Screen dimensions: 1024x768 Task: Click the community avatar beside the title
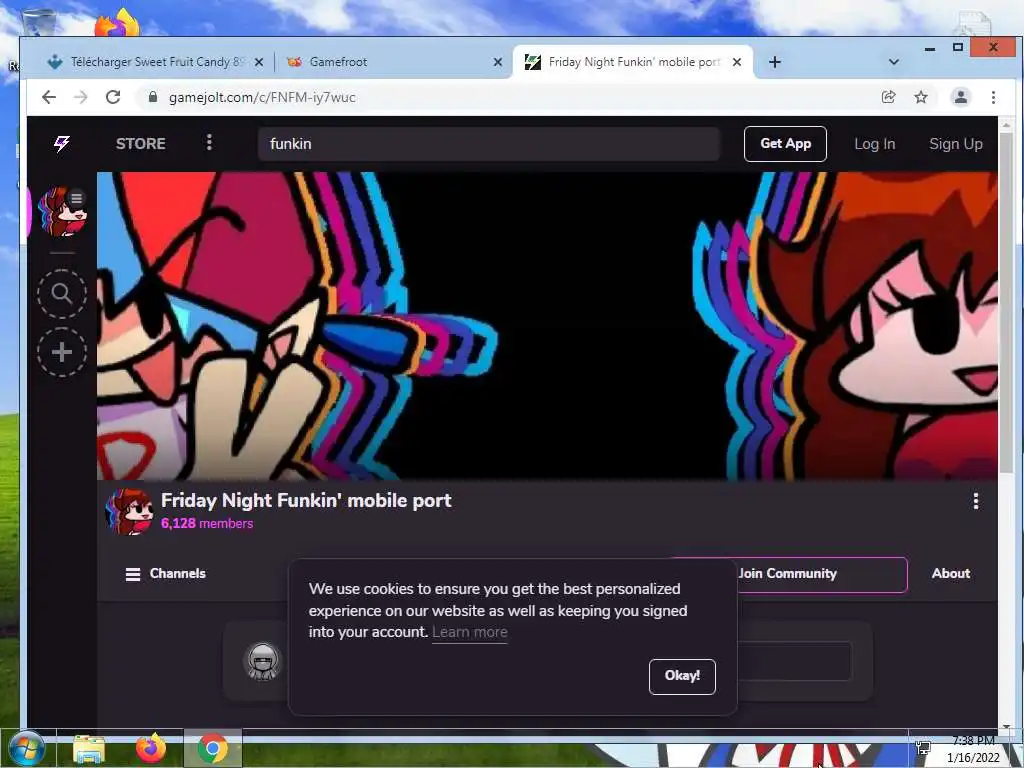pyautogui.click(x=129, y=511)
